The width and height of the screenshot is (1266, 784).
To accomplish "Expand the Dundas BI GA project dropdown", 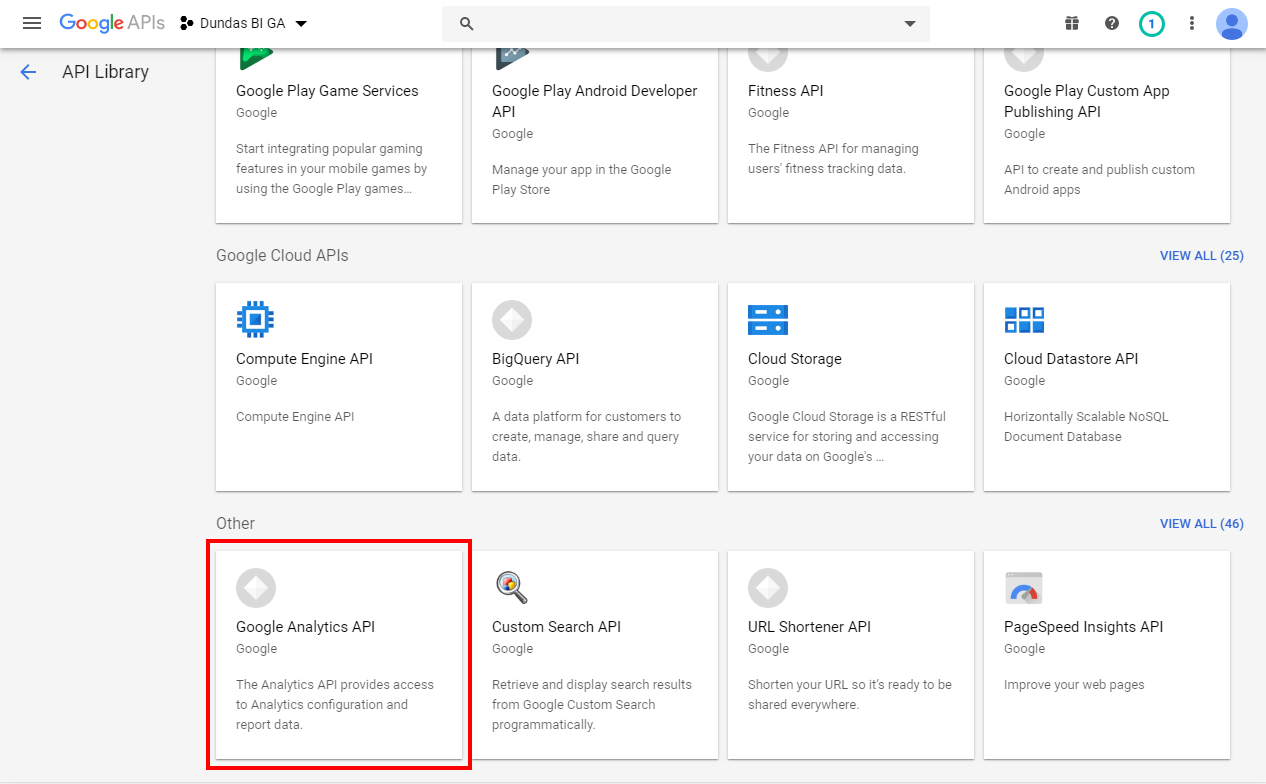I will 244,23.
